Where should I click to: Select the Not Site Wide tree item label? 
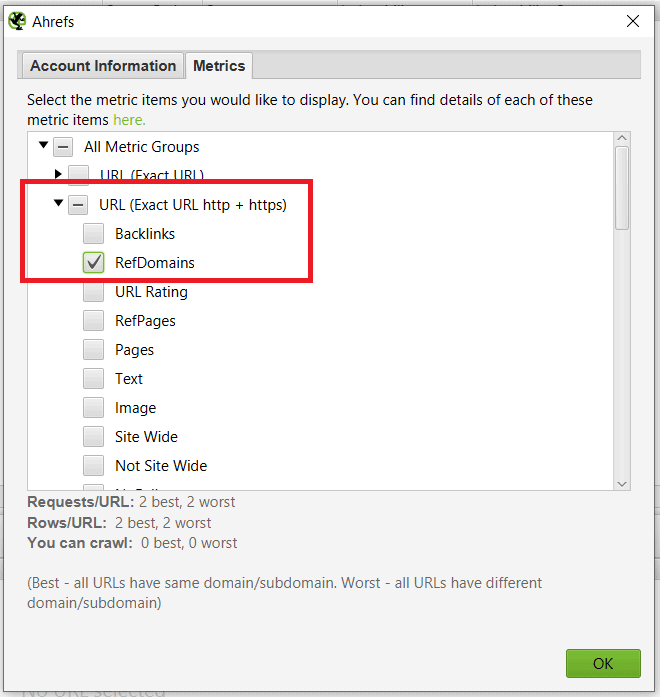click(161, 466)
